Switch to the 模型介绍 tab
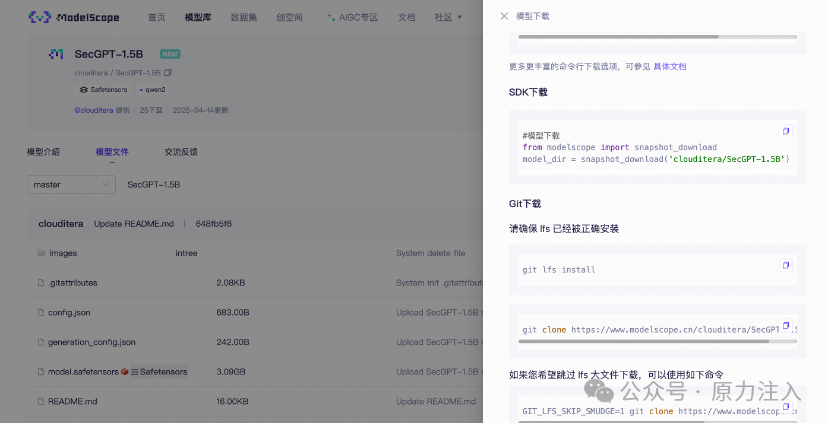 coord(43,152)
